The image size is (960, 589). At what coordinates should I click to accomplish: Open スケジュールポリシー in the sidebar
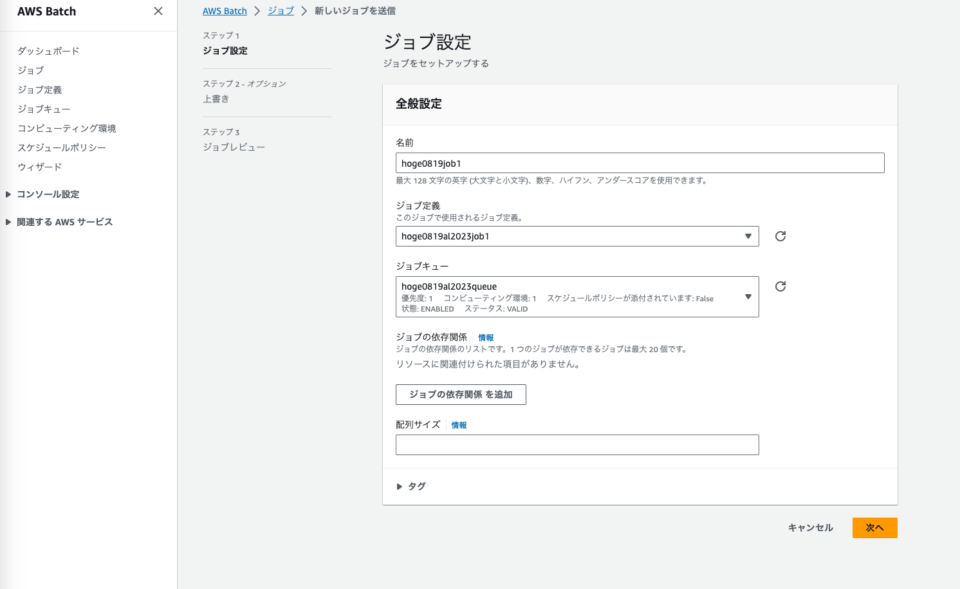click(62, 148)
